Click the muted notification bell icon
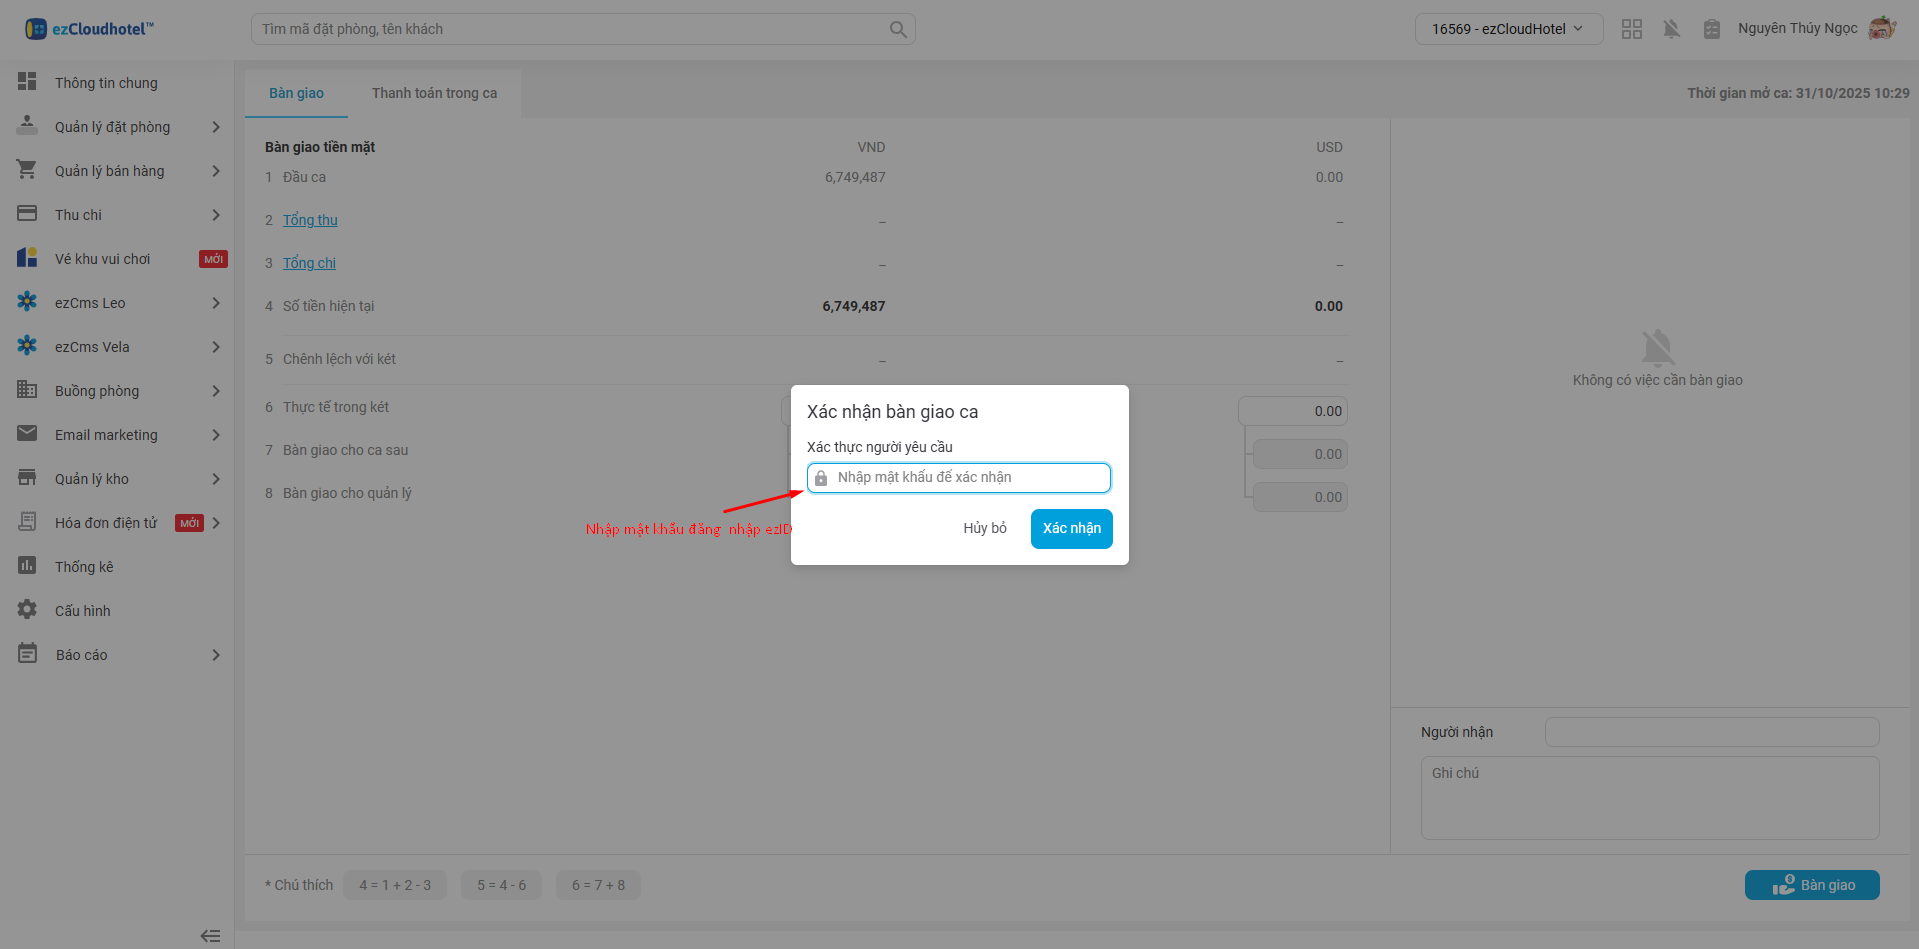Image resolution: width=1919 pixels, height=949 pixels. 1671,29
